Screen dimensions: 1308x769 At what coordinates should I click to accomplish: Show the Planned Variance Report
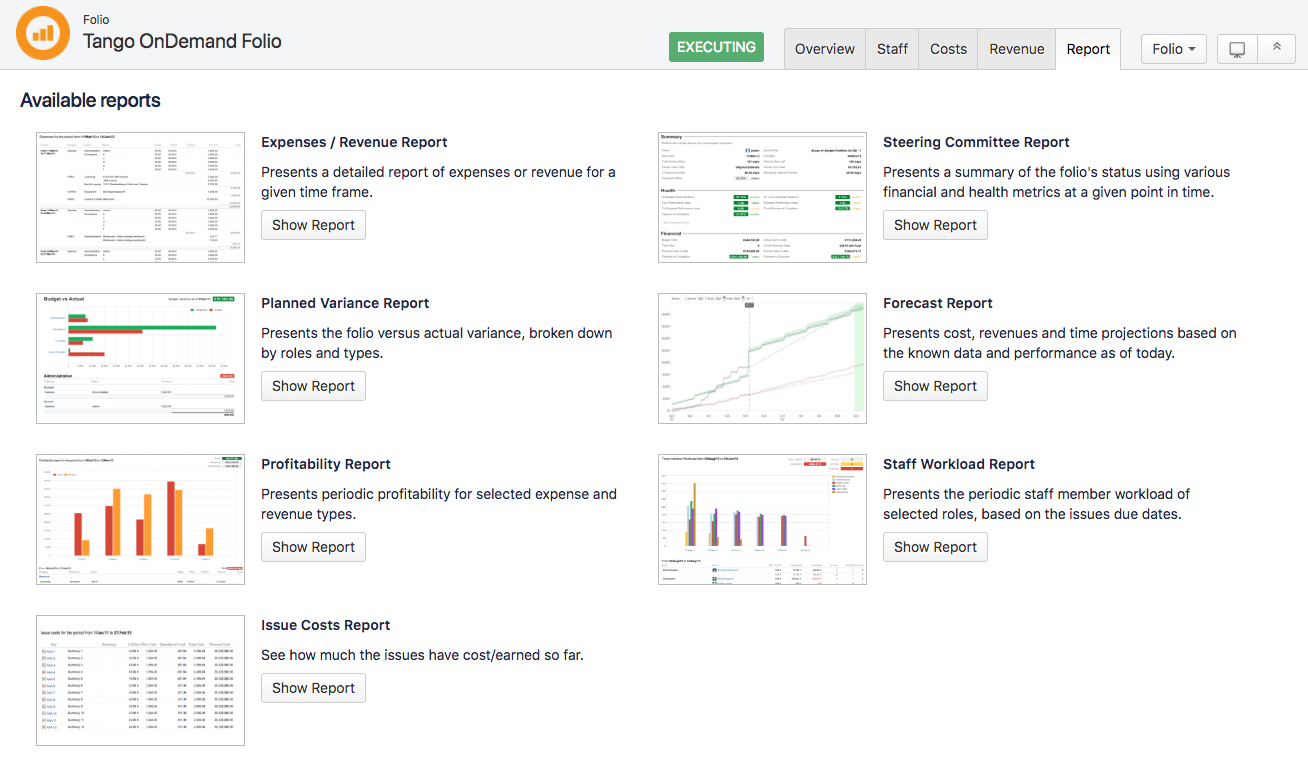313,386
